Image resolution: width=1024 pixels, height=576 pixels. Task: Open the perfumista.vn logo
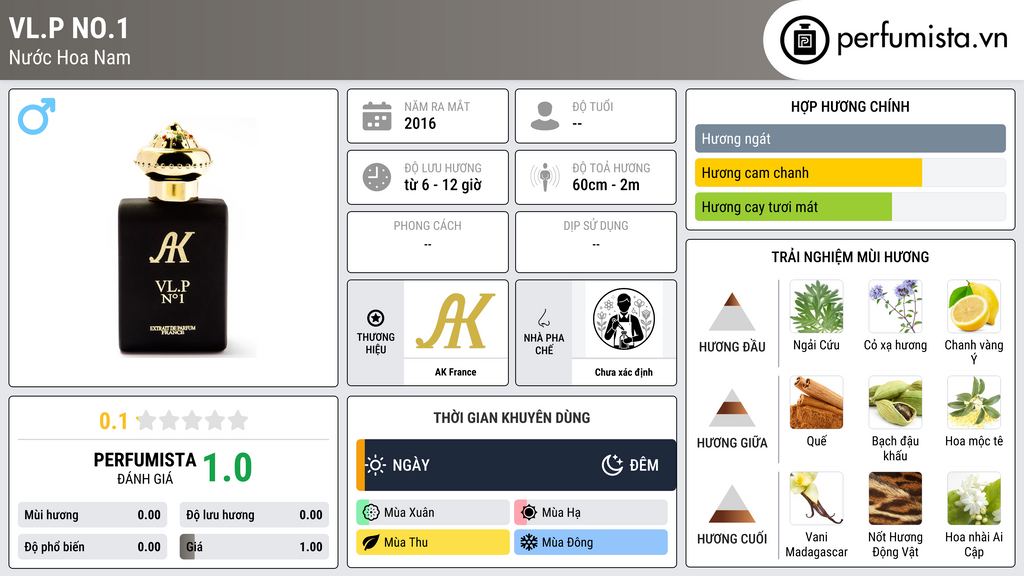click(x=893, y=39)
